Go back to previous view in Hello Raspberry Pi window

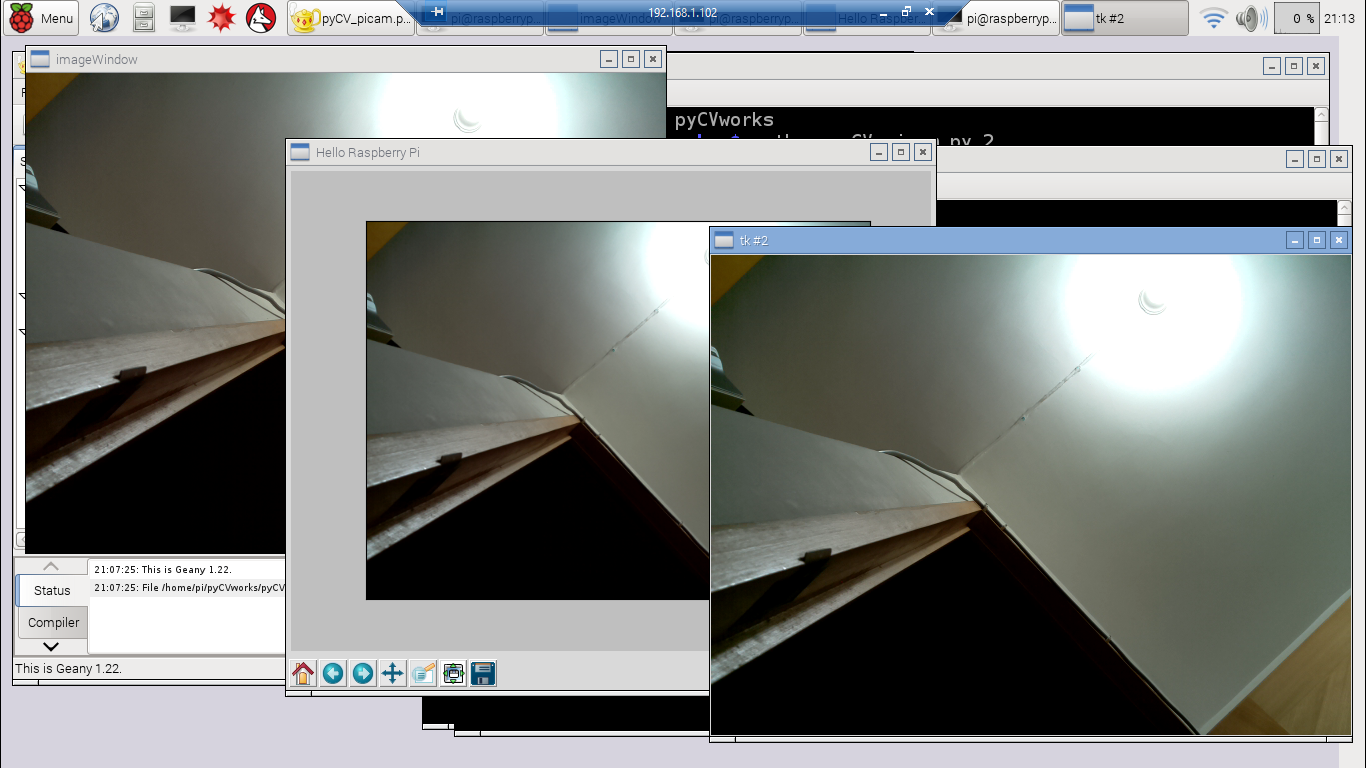tap(333, 674)
